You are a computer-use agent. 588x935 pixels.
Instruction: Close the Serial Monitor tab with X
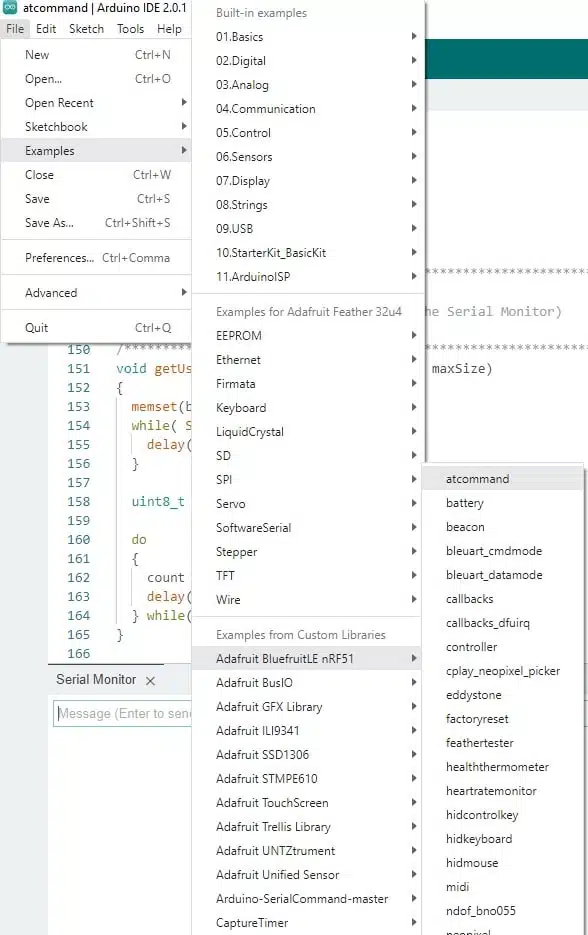[x=150, y=680]
